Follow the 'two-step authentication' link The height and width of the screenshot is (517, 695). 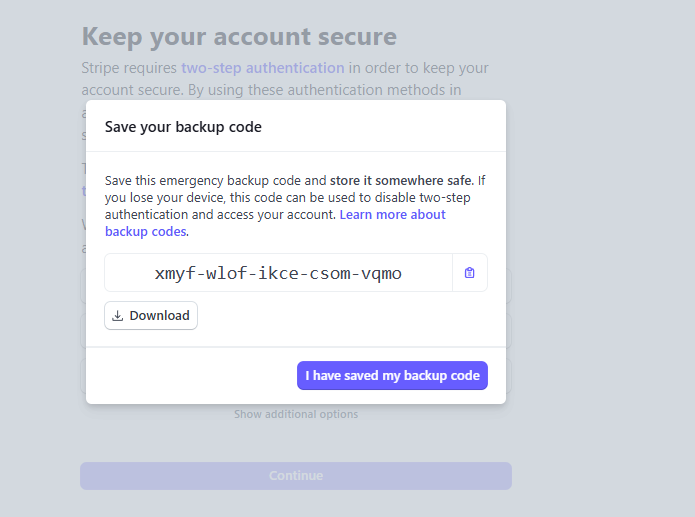pyautogui.click(x=262, y=68)
